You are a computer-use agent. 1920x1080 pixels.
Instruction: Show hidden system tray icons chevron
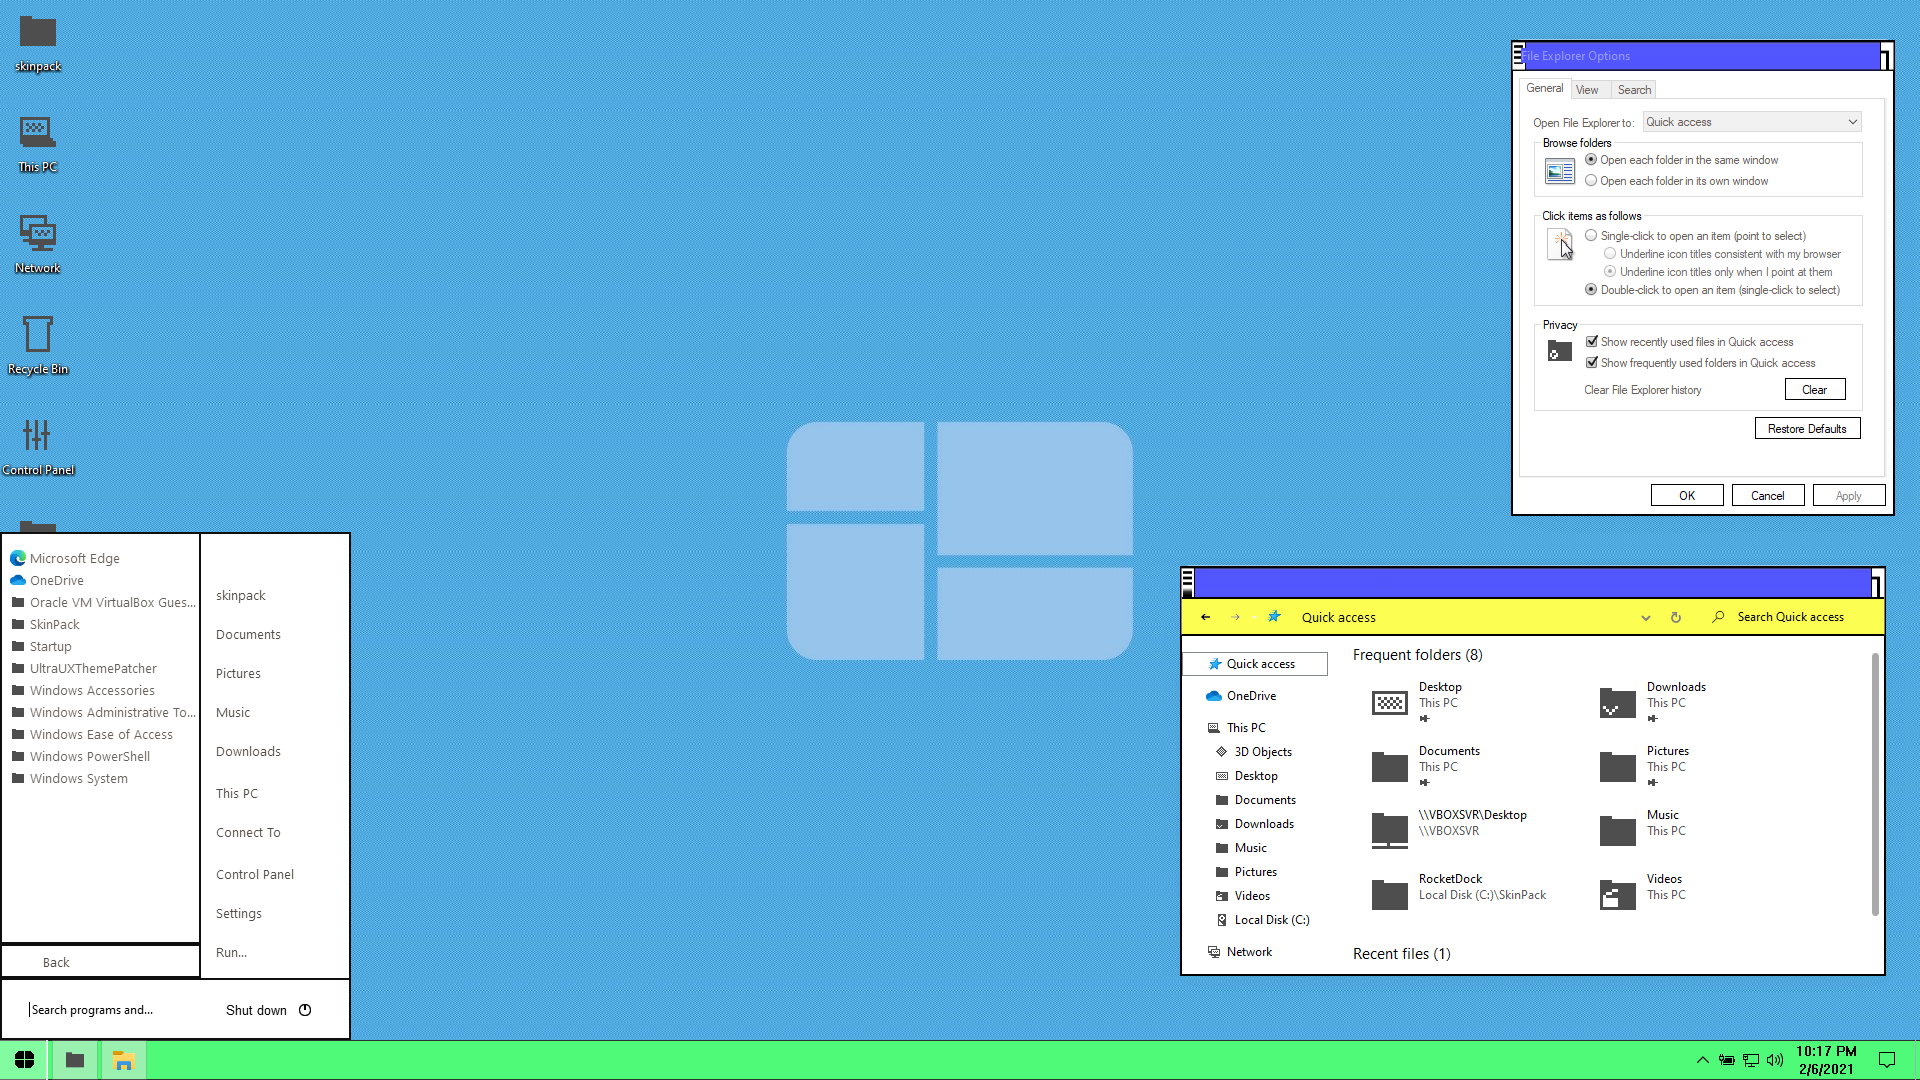(1702, 1060)
